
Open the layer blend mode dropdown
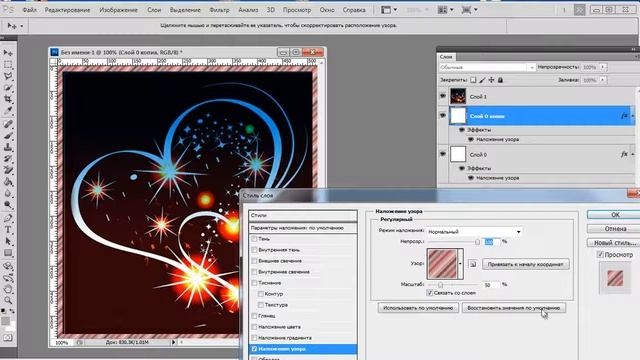(x=487, y=67)
